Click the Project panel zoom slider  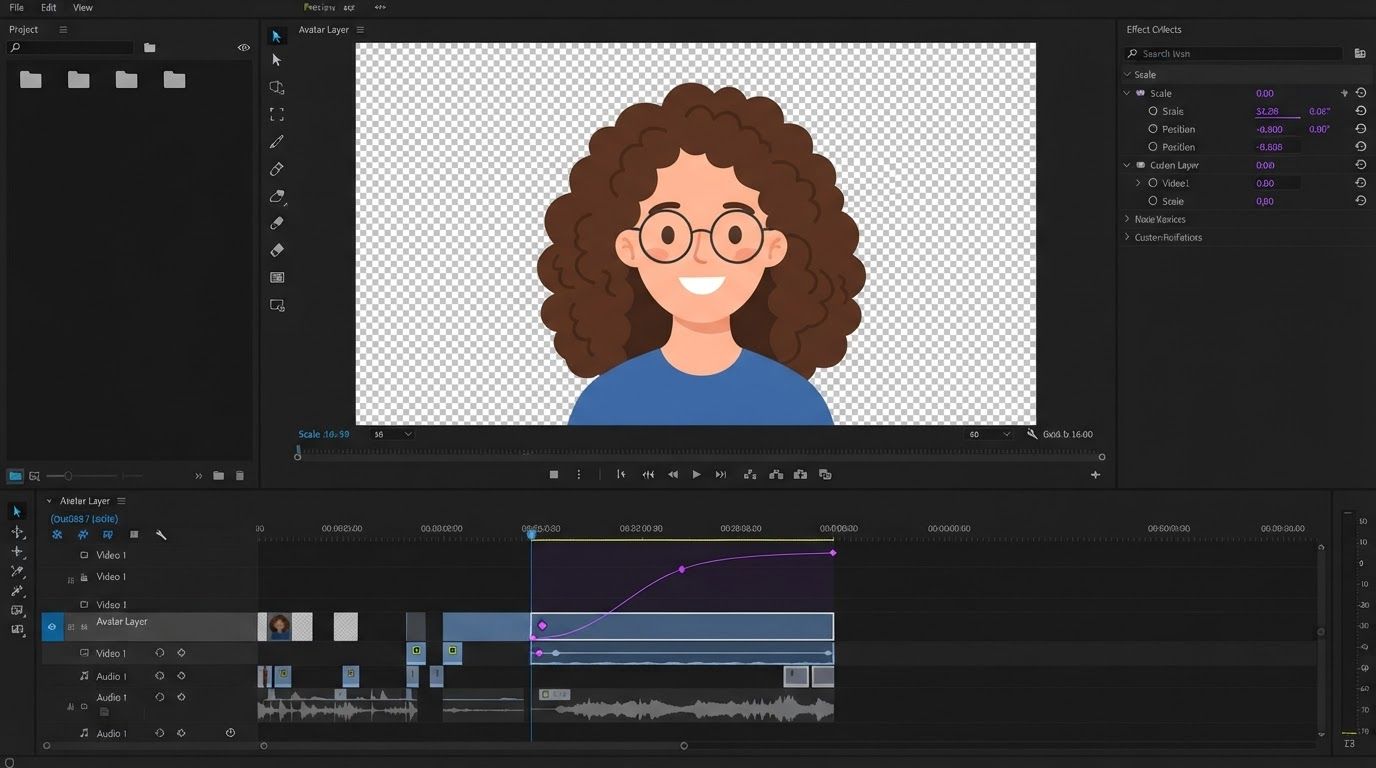point(68,476)
